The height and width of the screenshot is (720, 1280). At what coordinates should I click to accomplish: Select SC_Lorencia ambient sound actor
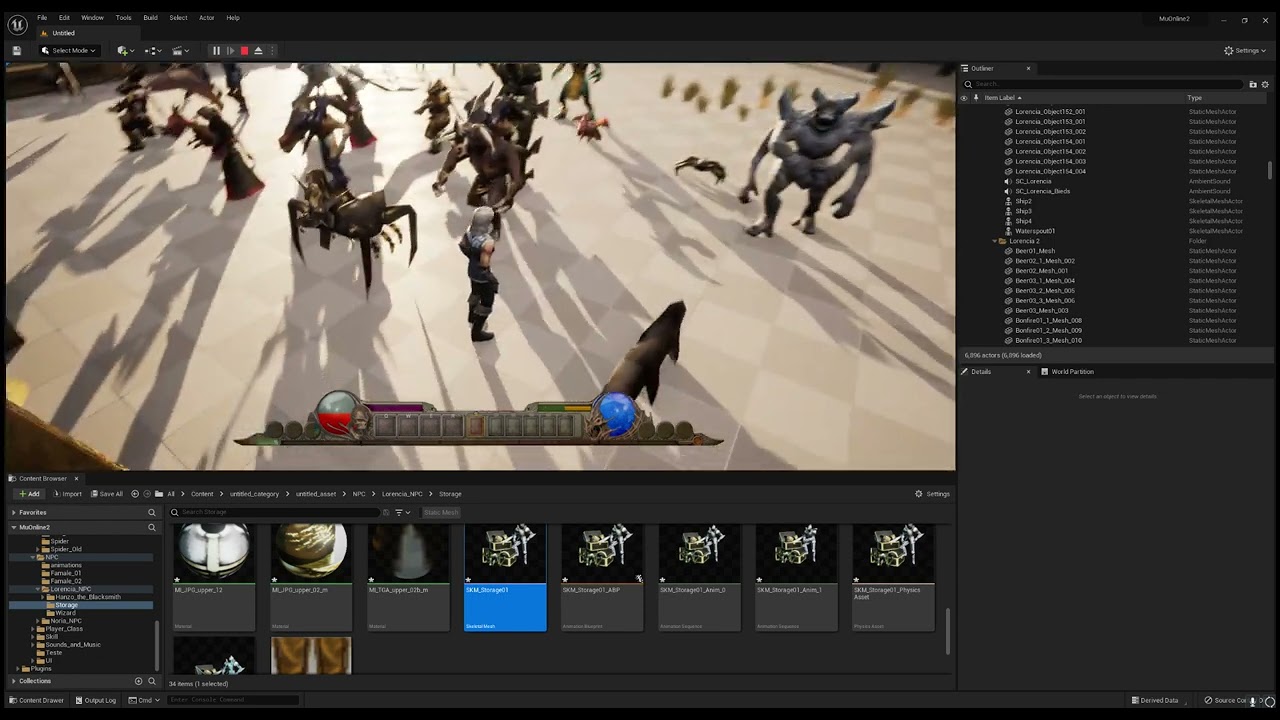click(1033, 181)
